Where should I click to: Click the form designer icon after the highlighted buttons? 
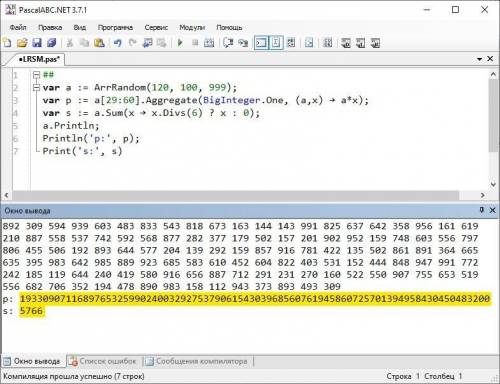[x=291, y=43]
